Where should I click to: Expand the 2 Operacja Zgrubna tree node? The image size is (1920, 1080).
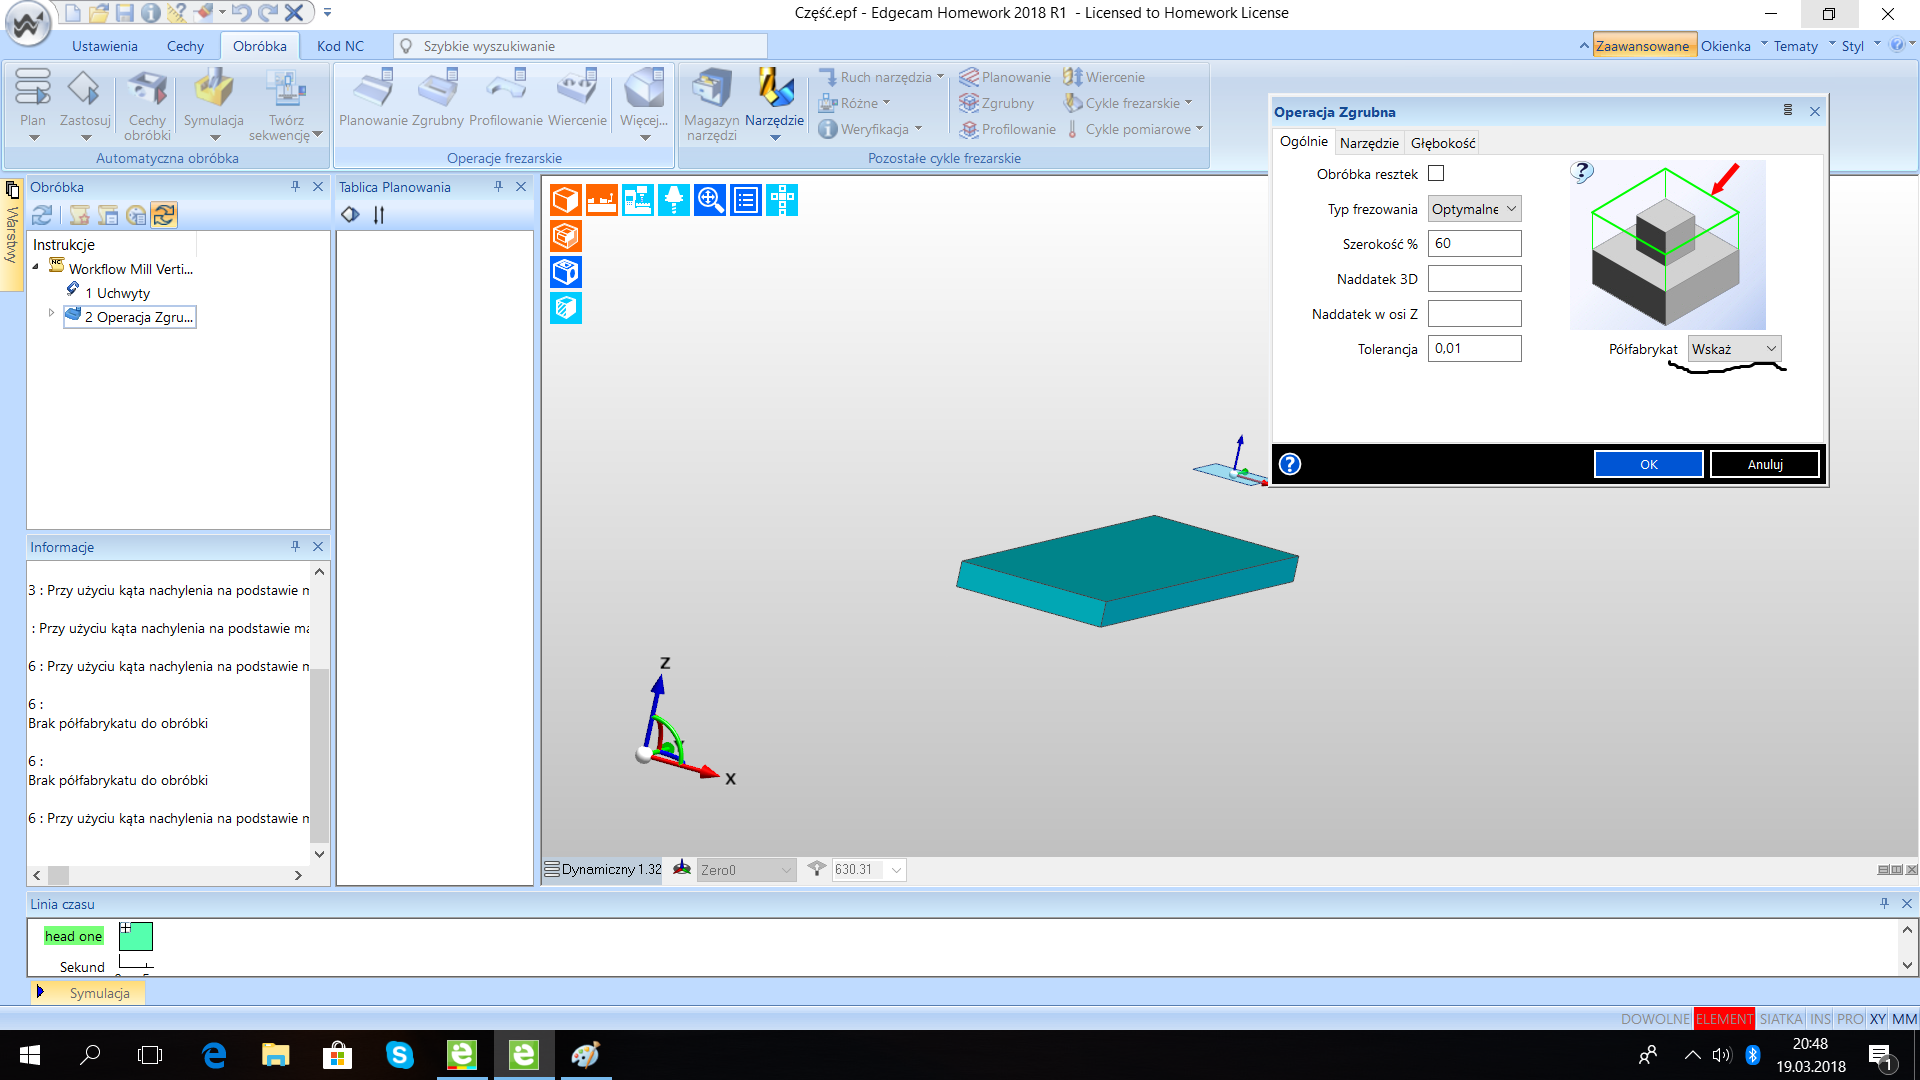[x=51, y=314]
